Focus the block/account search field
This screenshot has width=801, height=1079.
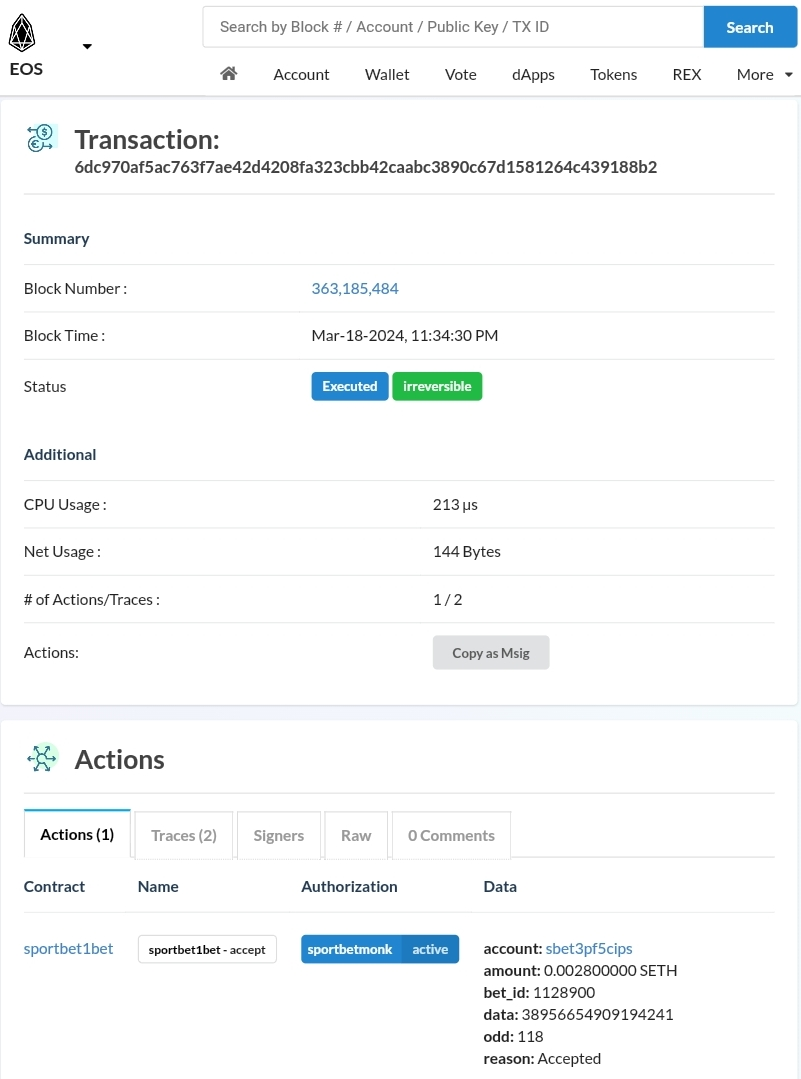coord(453,27)
